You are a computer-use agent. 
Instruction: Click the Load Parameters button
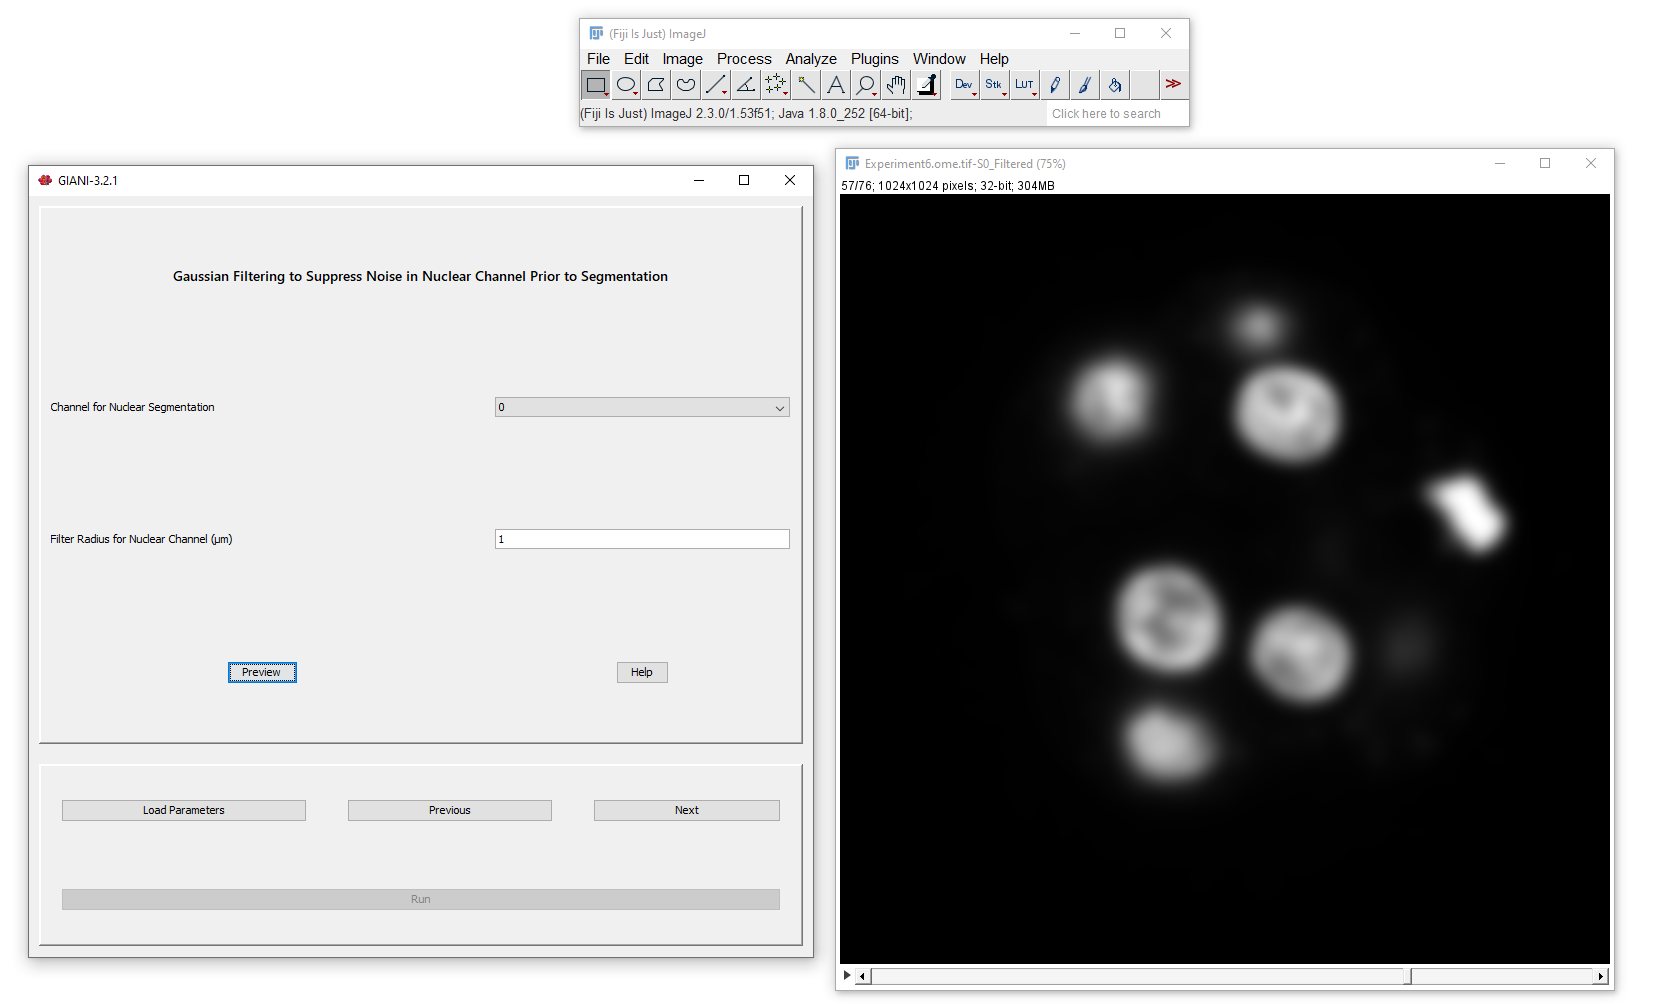tap(184, 810)
